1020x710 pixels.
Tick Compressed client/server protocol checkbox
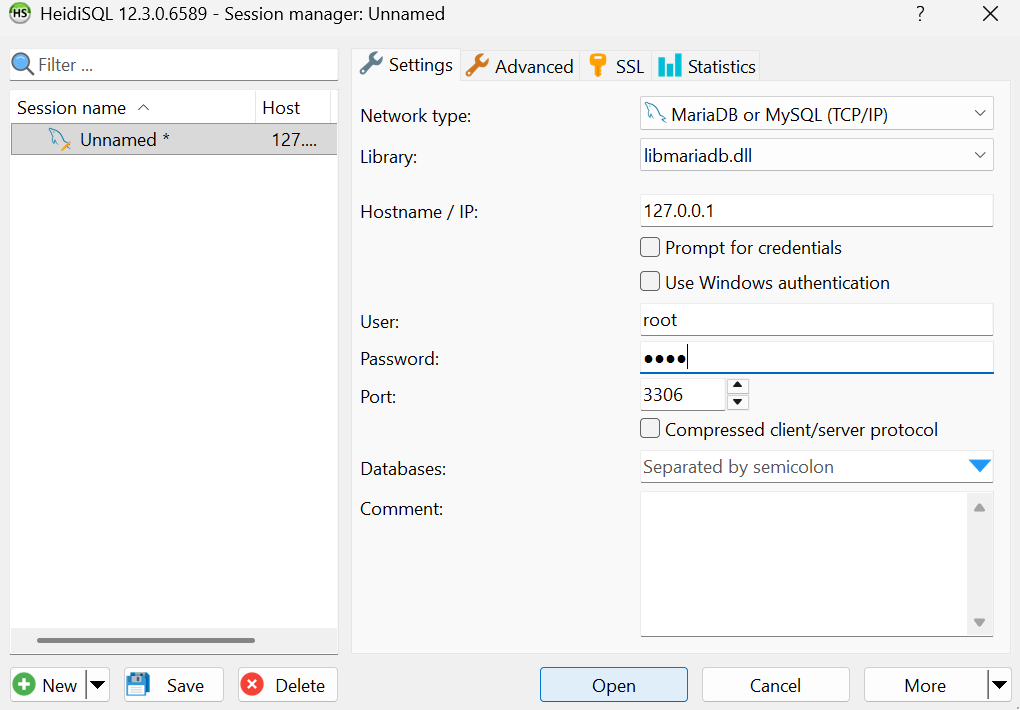[650, 429]
